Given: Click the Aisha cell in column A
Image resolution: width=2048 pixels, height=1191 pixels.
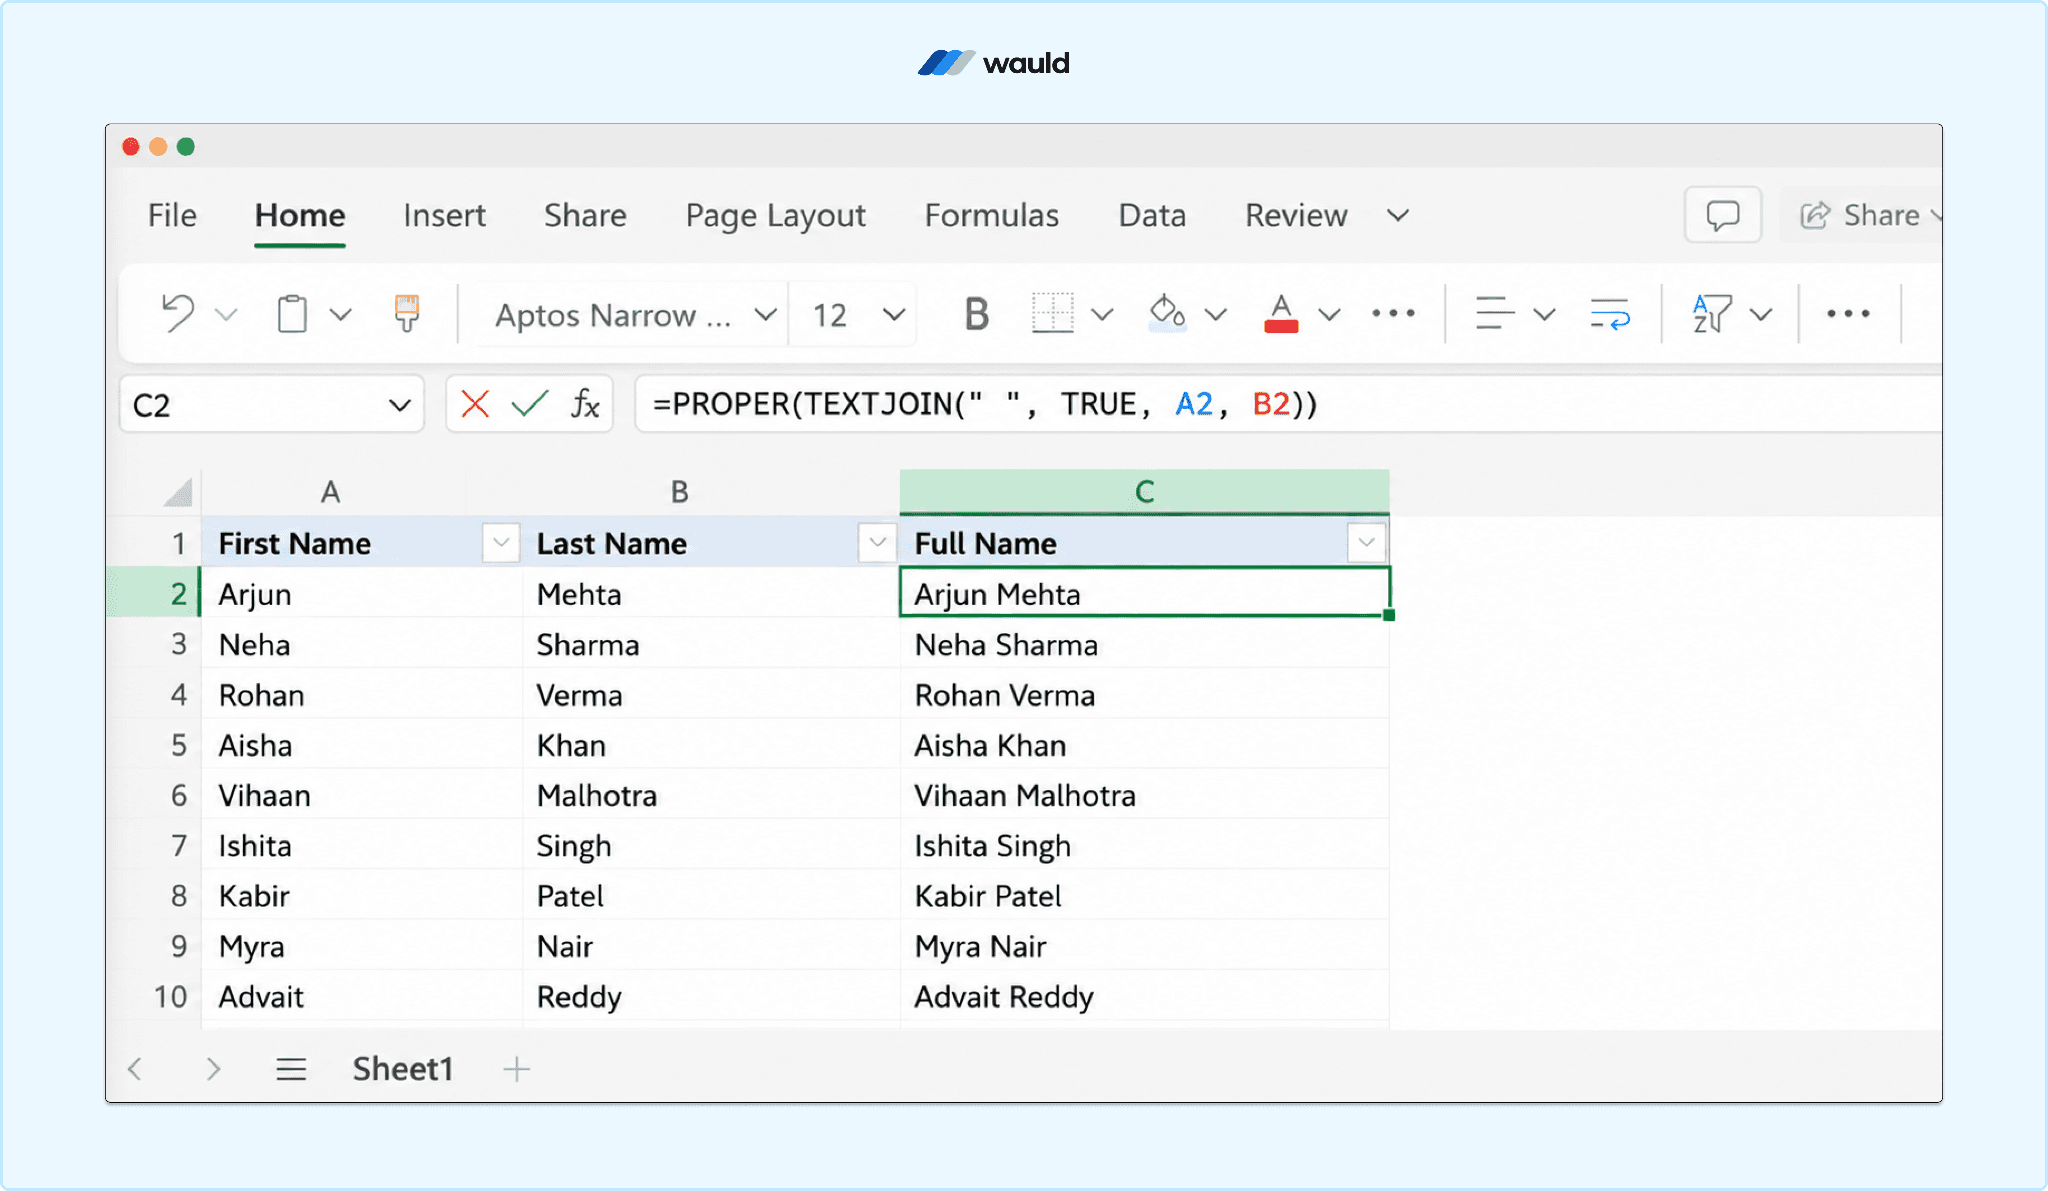Looking at the screenshot, I should click(x=361, y=744).
